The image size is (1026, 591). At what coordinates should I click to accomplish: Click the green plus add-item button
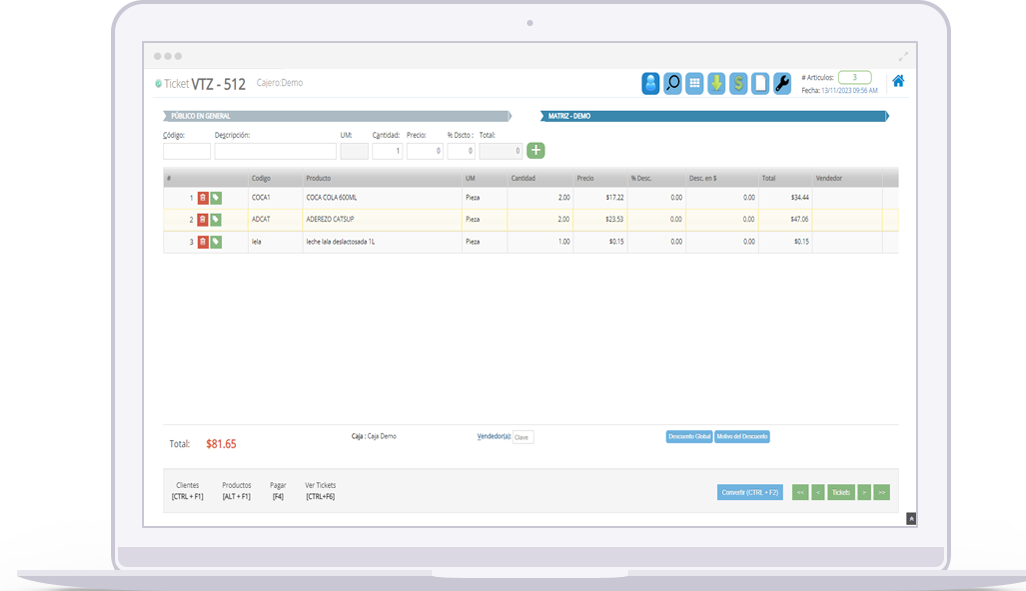coord(536,151)
